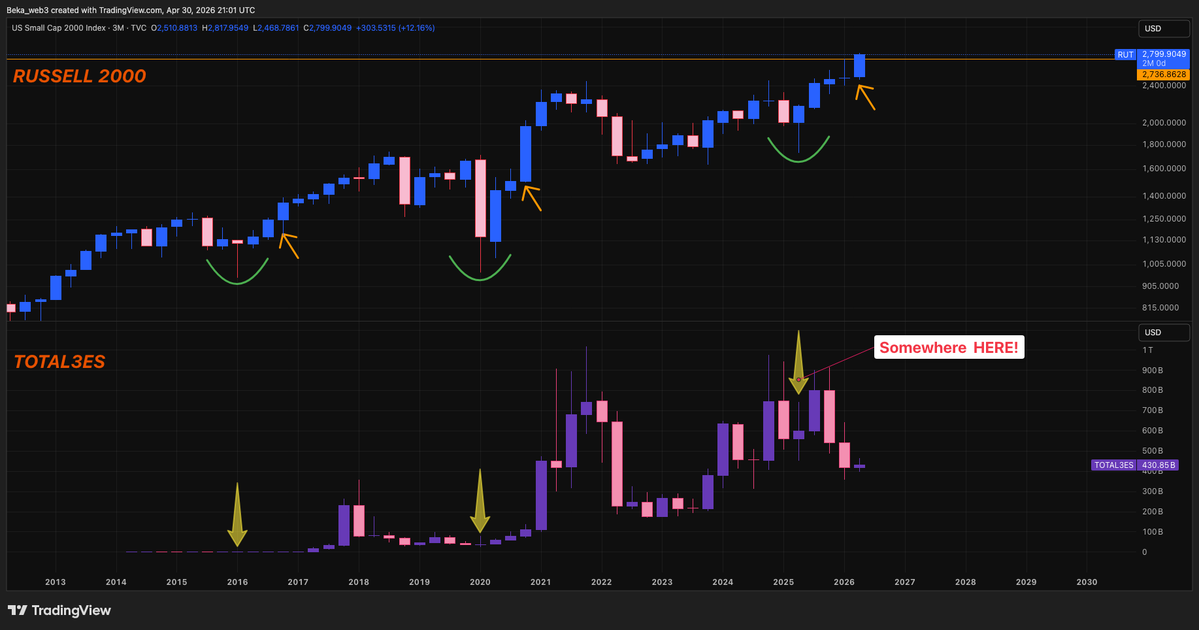Click the 2013 label on the time axis
Viewport: 1199px width, 630px height.
(55, 582)
